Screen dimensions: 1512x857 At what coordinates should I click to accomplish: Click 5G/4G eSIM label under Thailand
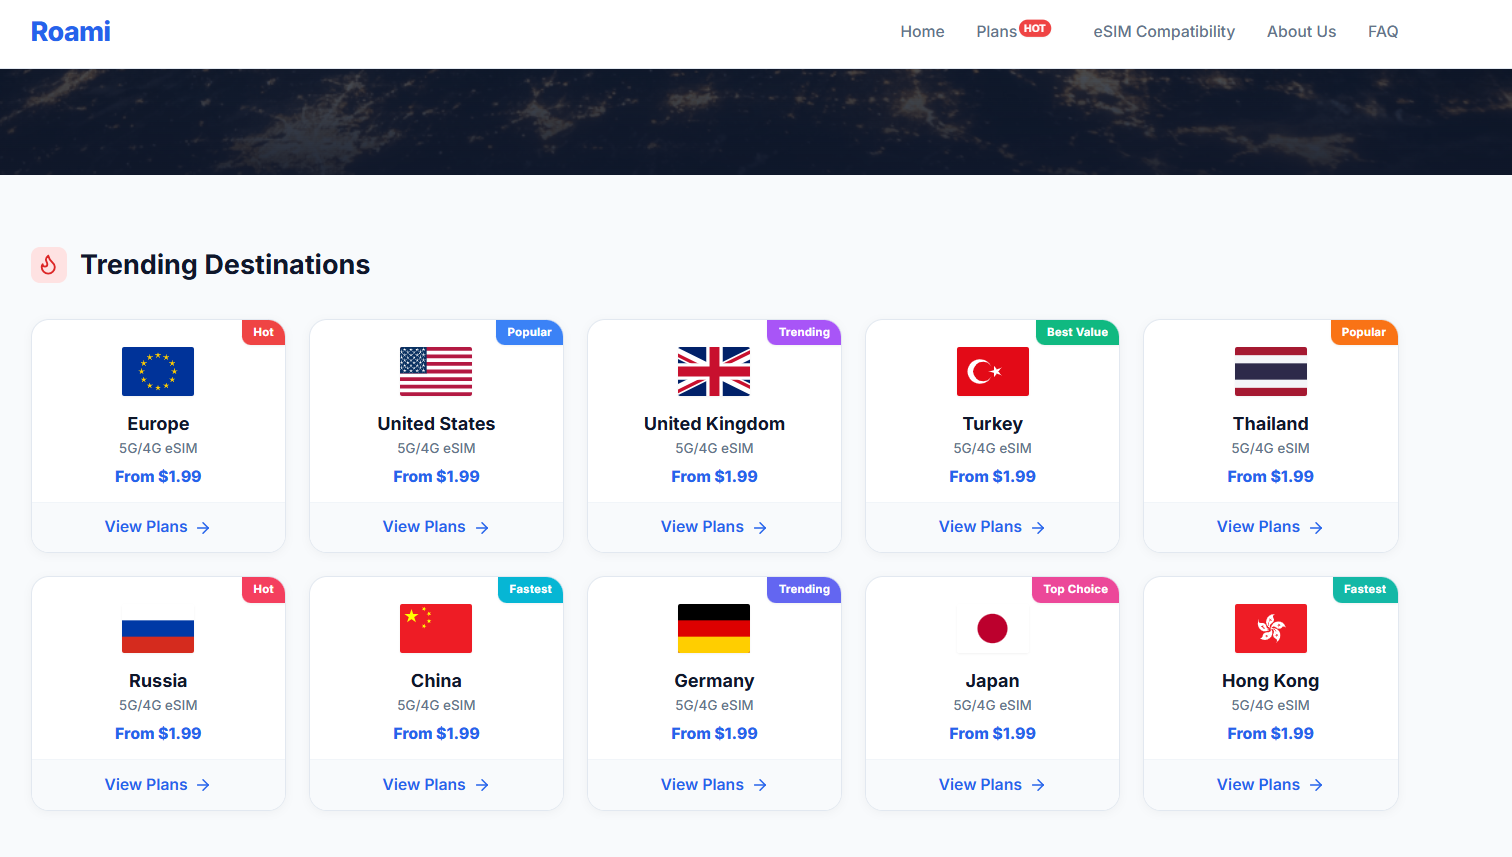pyautogui.click(x=1270, y=448)
